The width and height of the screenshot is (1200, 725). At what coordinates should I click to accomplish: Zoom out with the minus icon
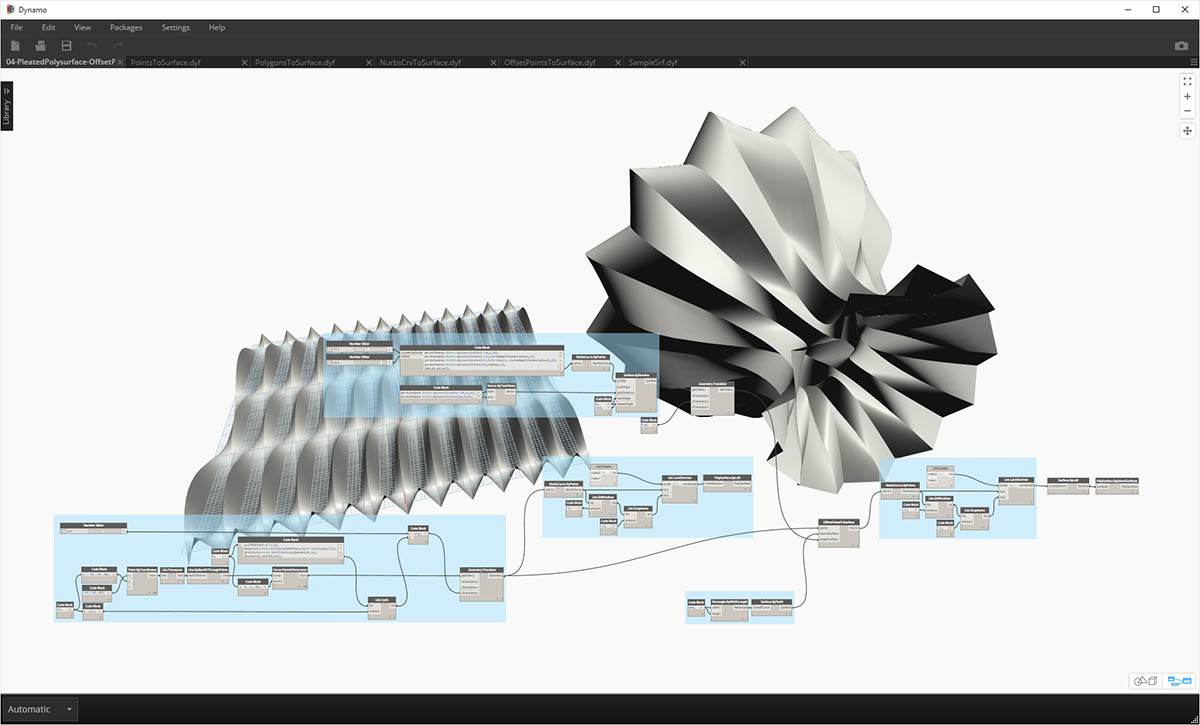[1187, 111]
